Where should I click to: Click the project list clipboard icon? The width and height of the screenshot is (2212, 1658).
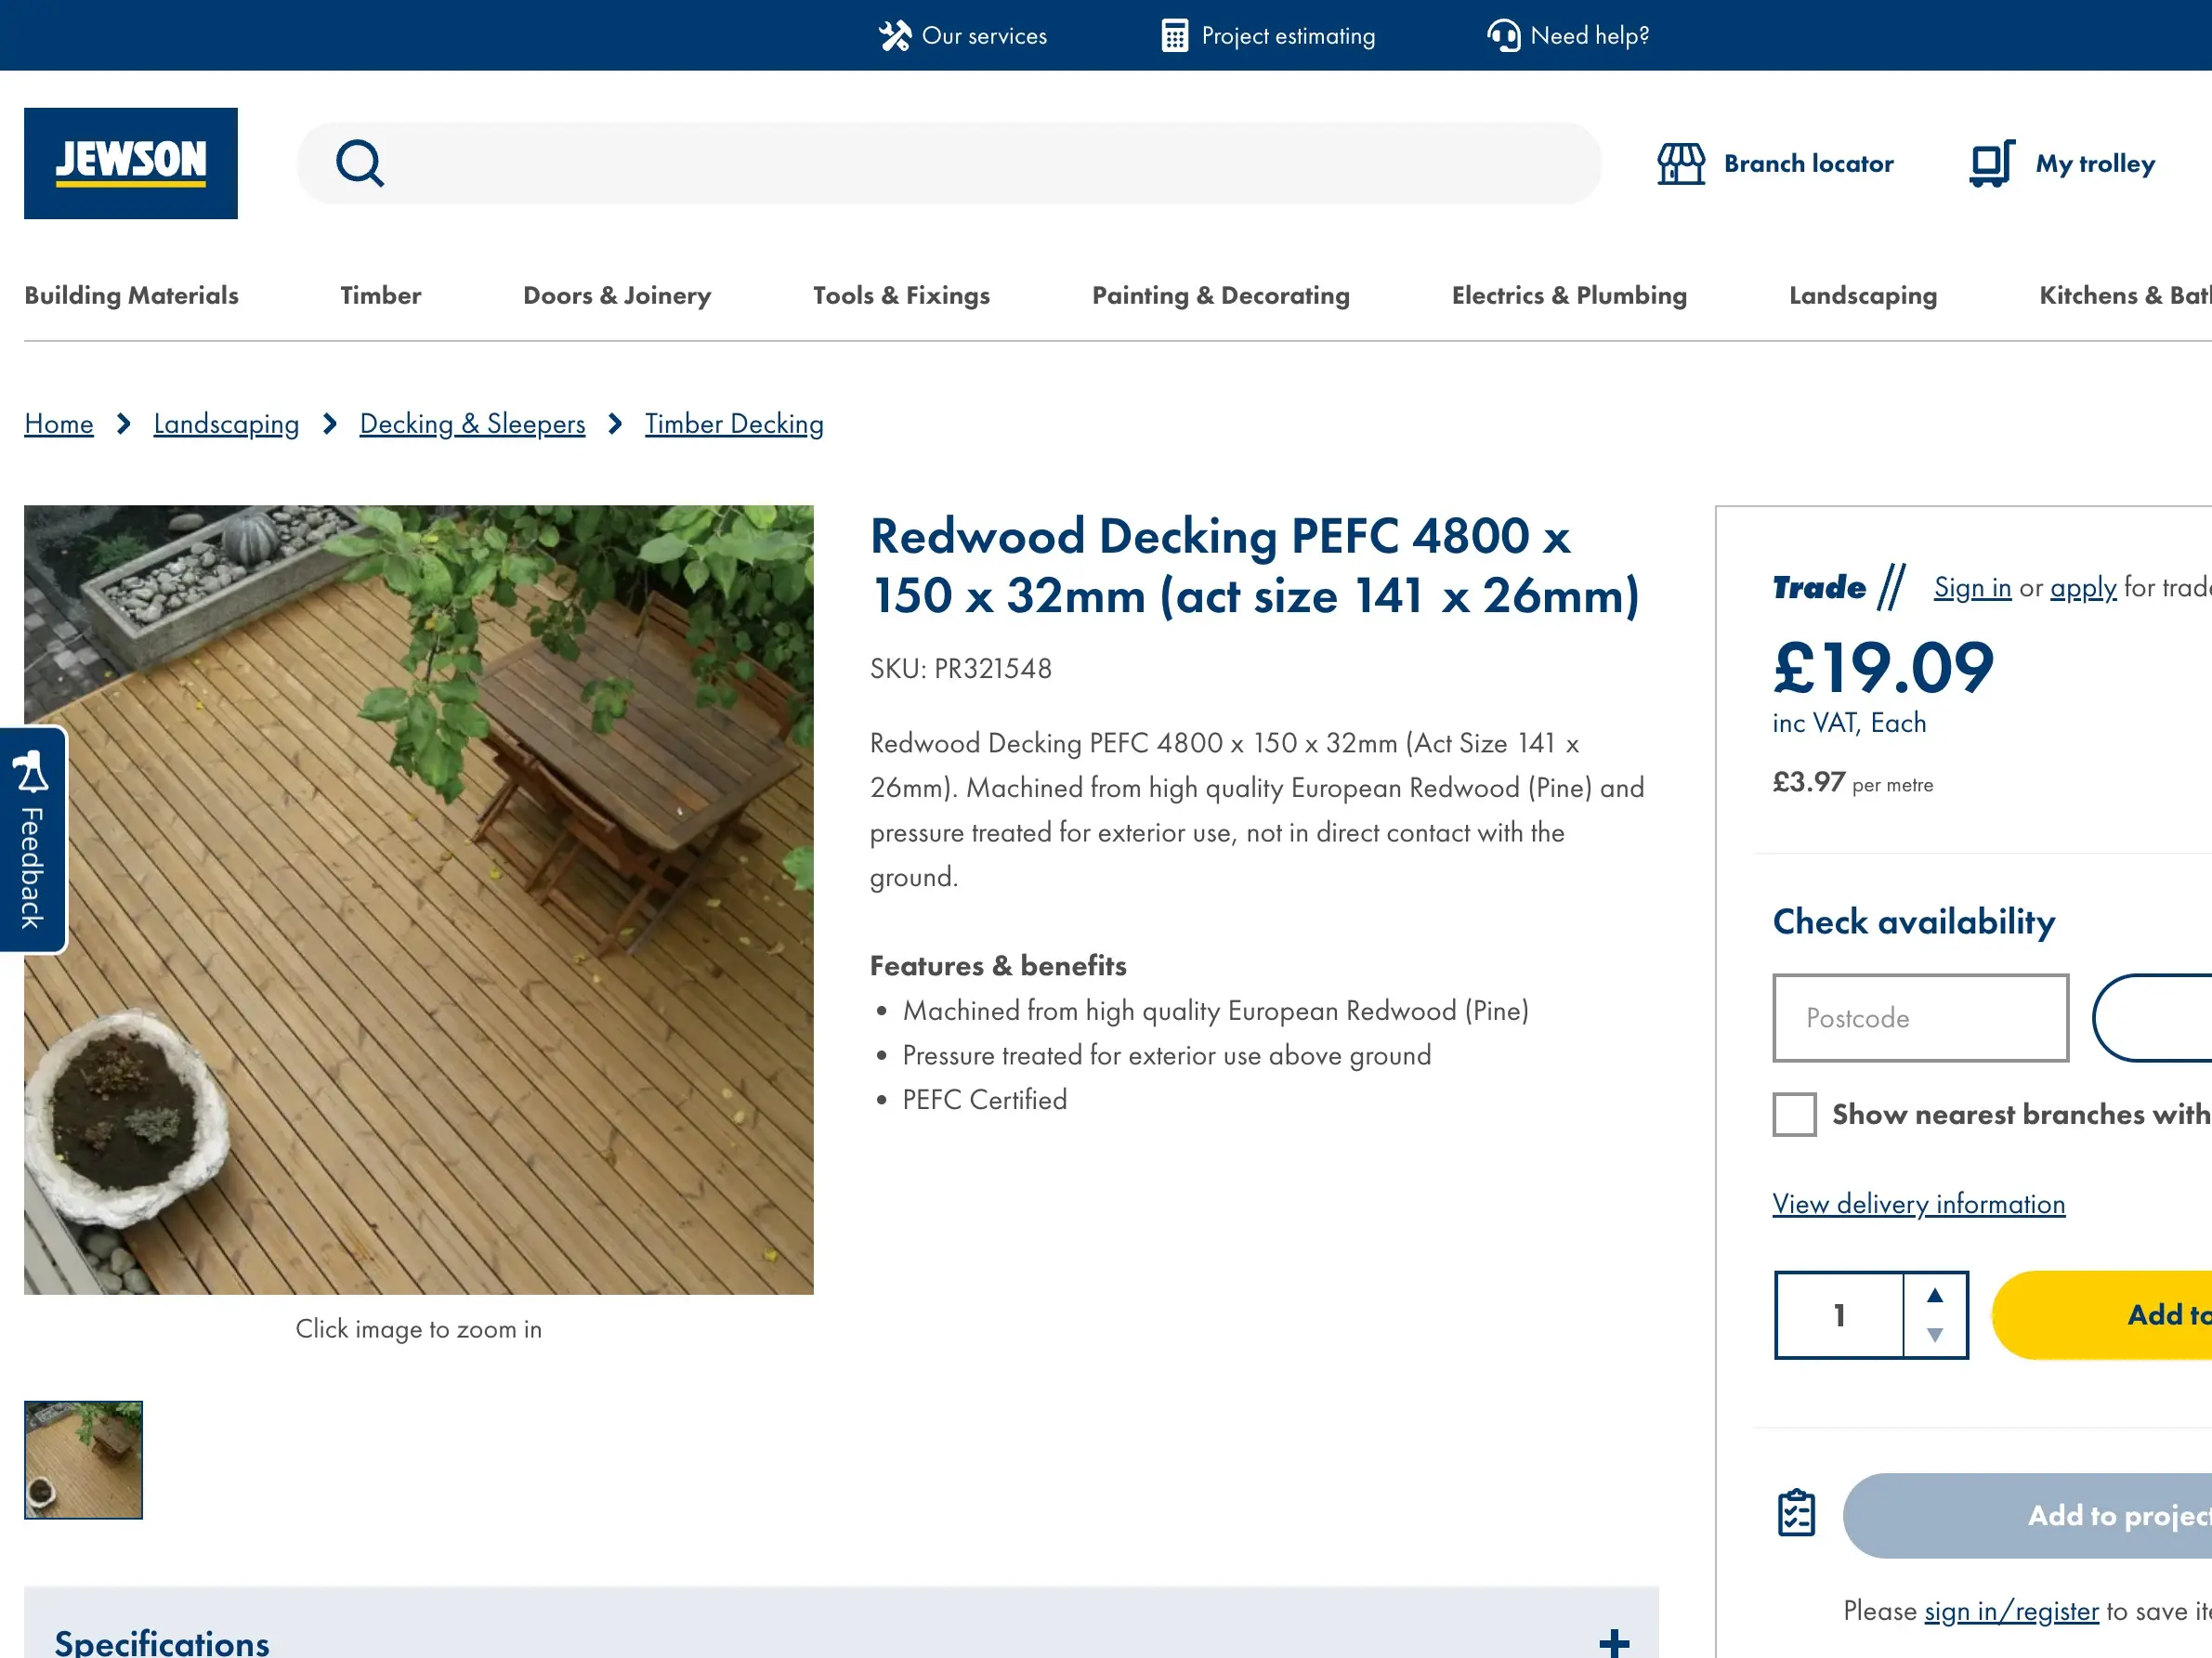coord(1796,1513)
